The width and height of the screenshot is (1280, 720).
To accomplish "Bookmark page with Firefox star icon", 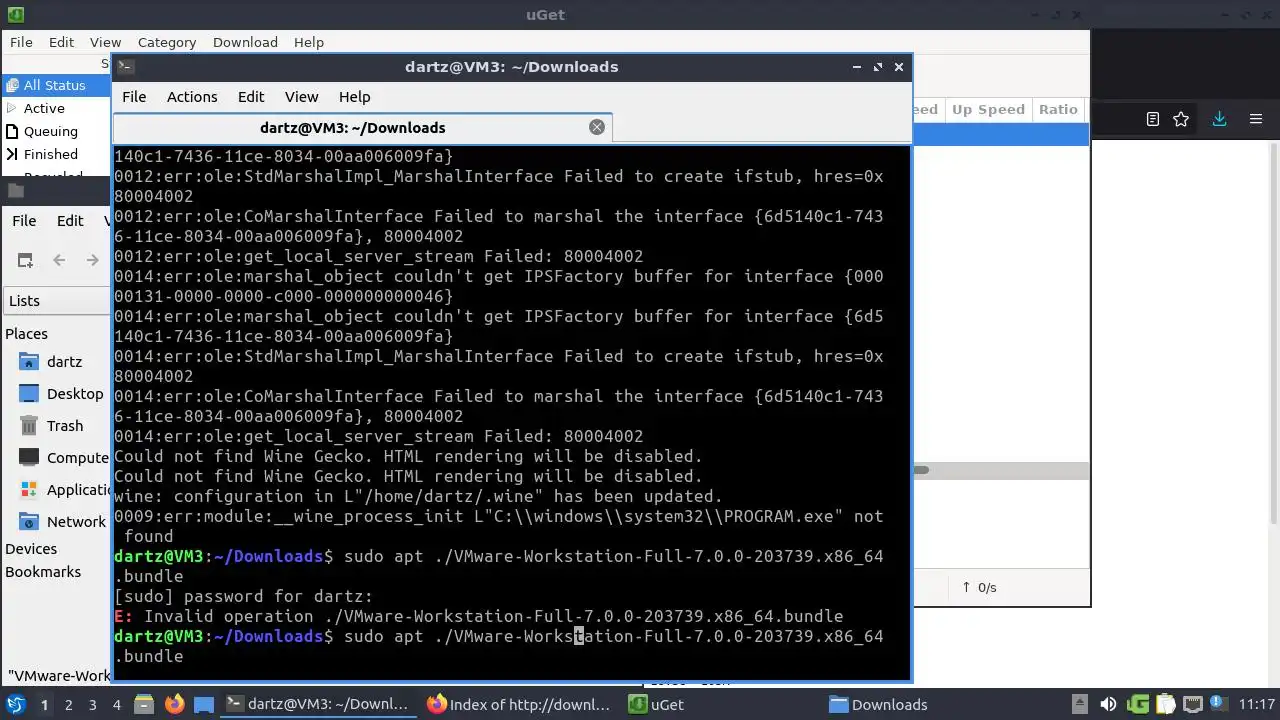I will (1181, 119).
